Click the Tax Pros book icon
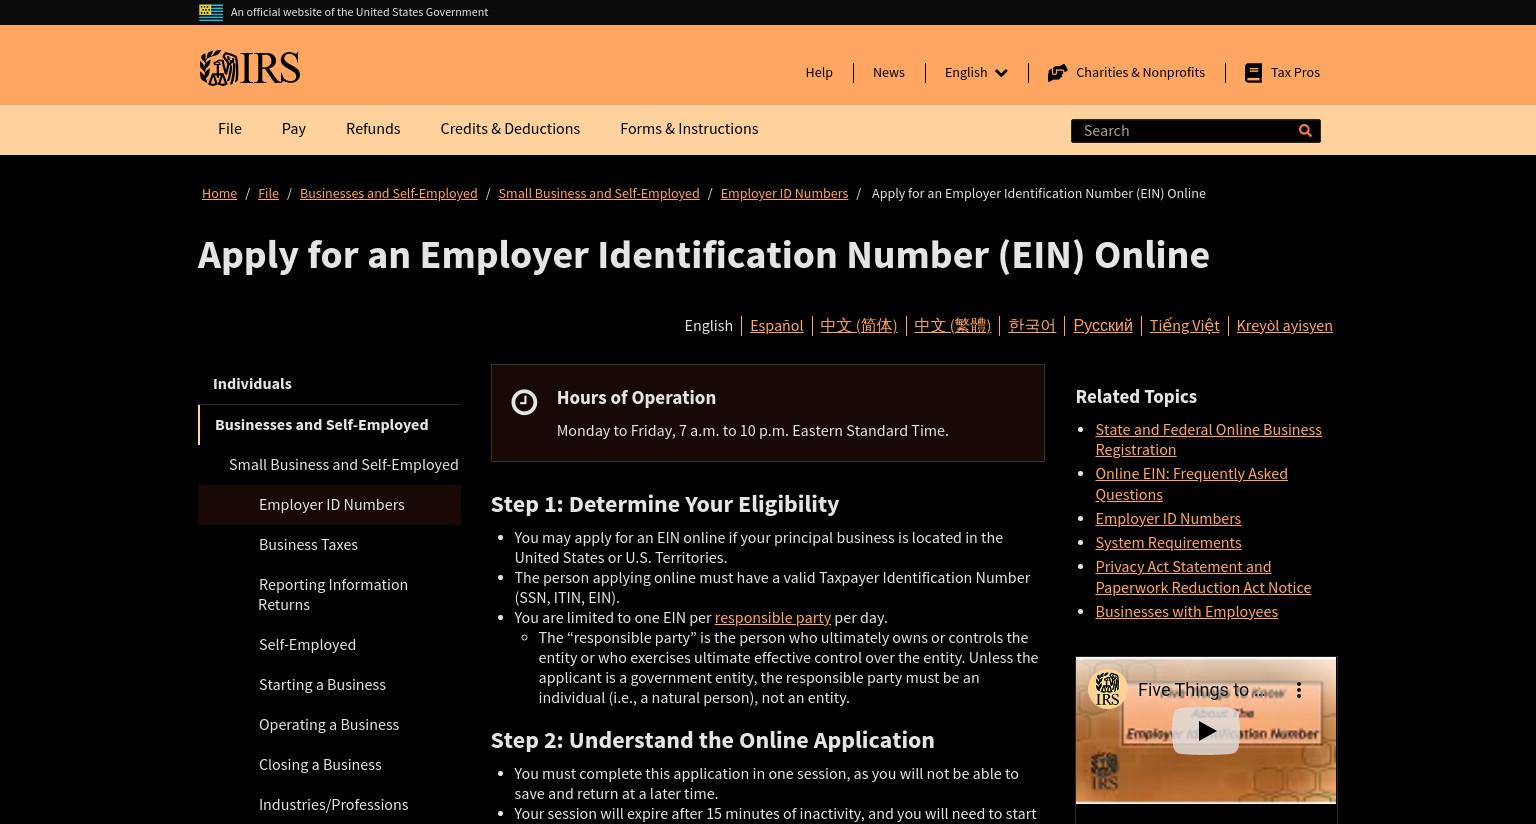Viewport: 1536px width, 824px height. tap(1253, 73)
